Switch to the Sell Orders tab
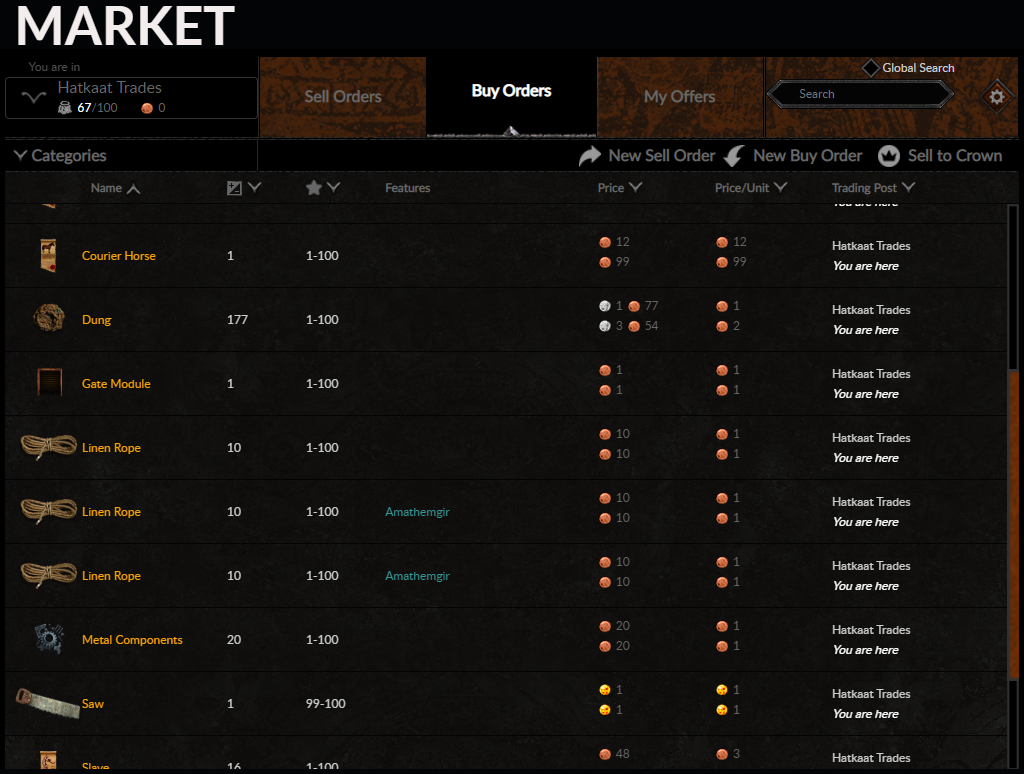 343,97
